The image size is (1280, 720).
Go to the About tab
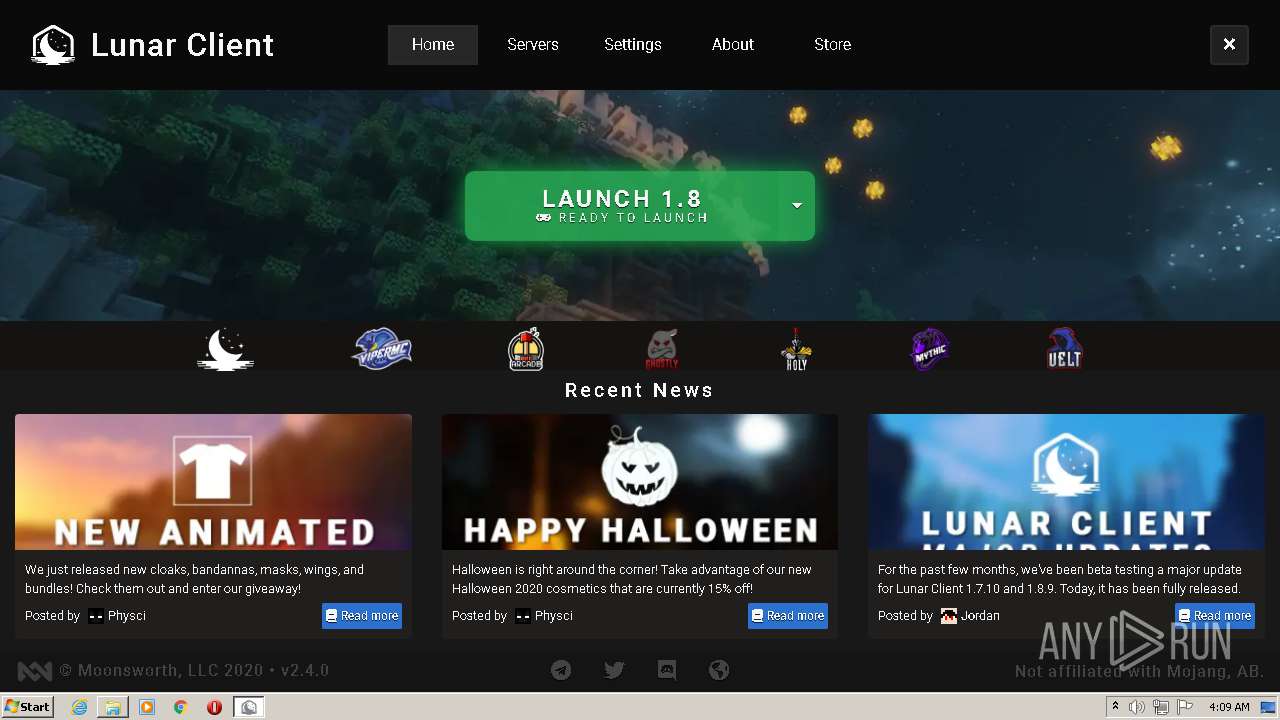point(733,45)
